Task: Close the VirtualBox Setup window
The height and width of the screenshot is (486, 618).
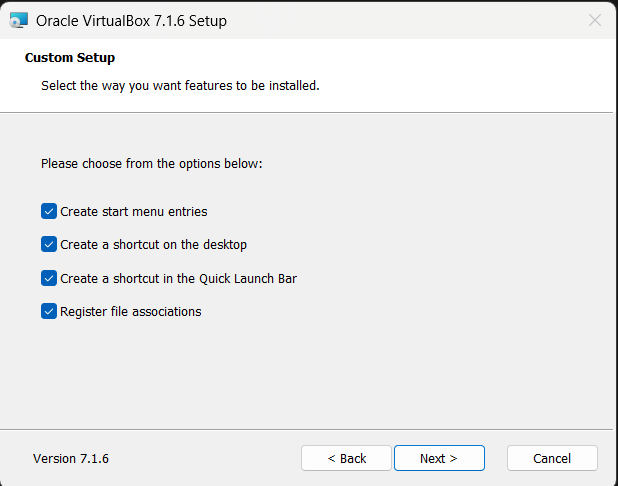Action: coord(595,20)
